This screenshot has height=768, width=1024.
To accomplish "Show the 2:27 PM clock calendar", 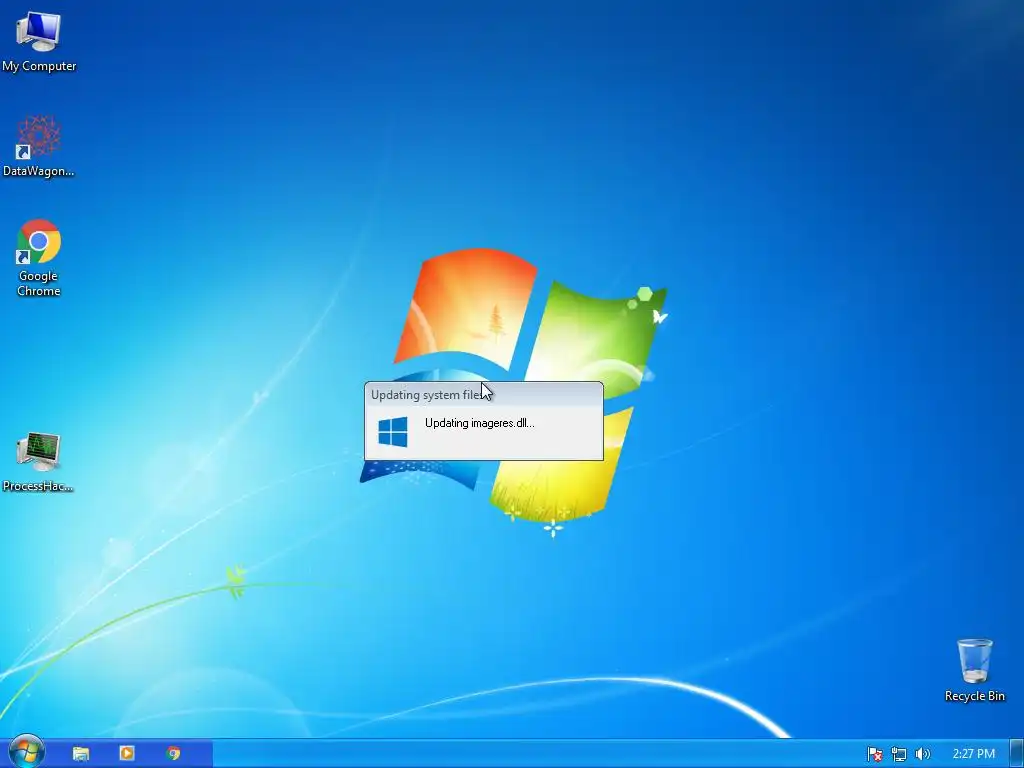I will coord(973,754).
